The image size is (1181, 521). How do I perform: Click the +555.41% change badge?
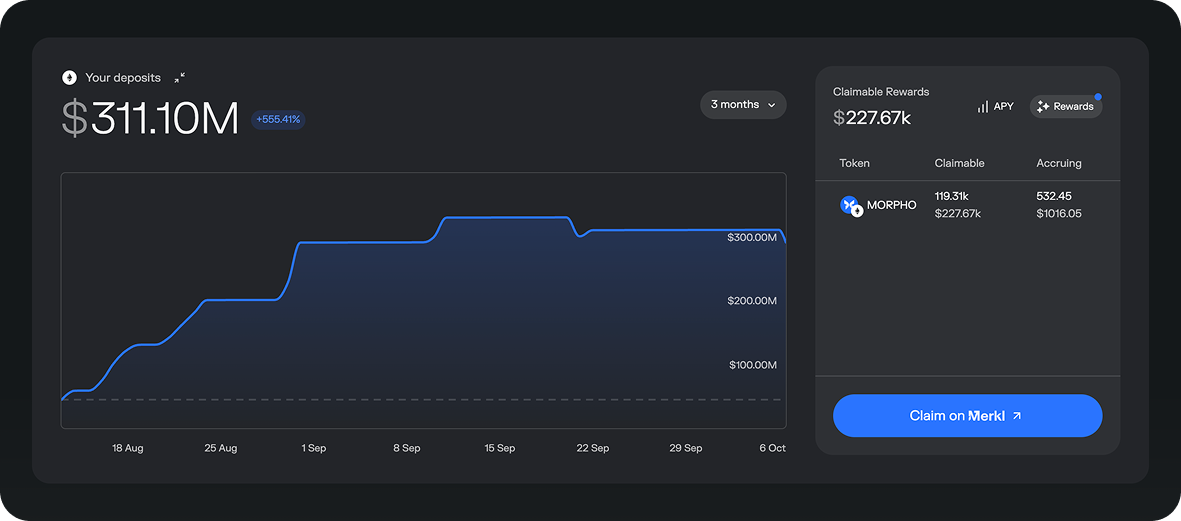point(278,120)
